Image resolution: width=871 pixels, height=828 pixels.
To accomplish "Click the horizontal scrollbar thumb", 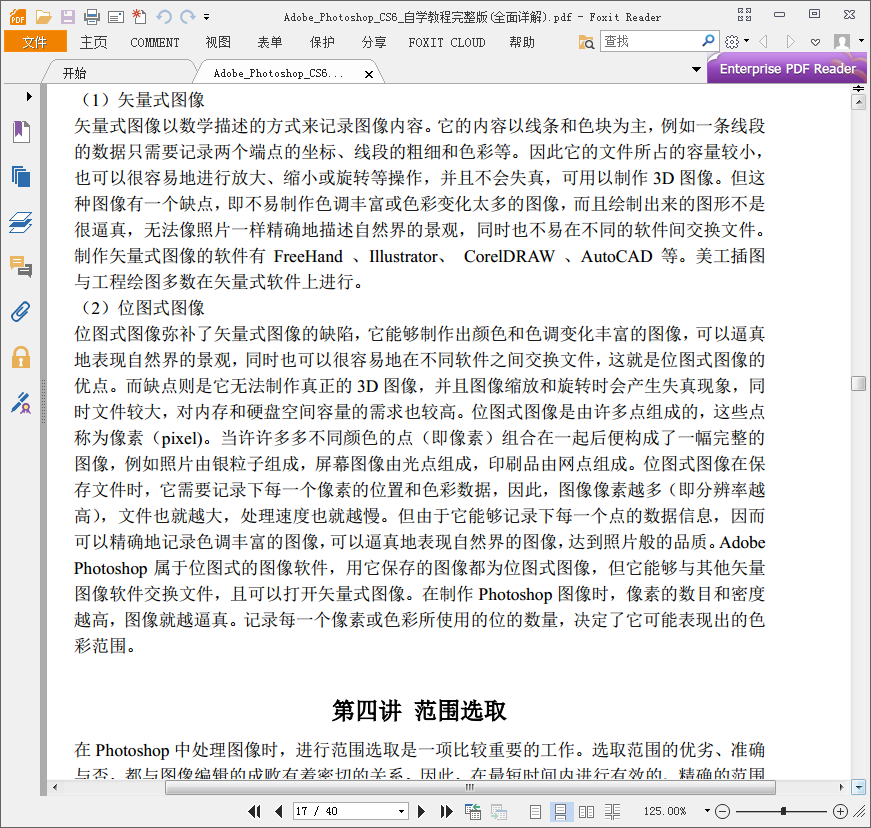I will click(x=470, y=787).
